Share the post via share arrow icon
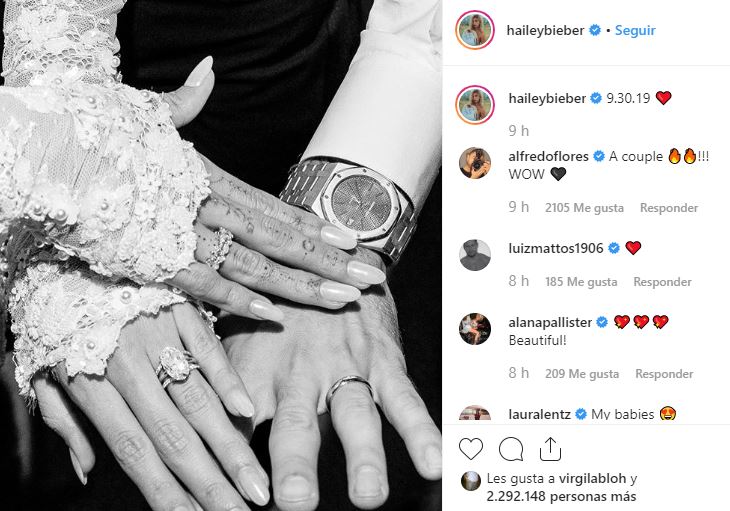This screenshot has width=730, height=511. coord(550,449)
